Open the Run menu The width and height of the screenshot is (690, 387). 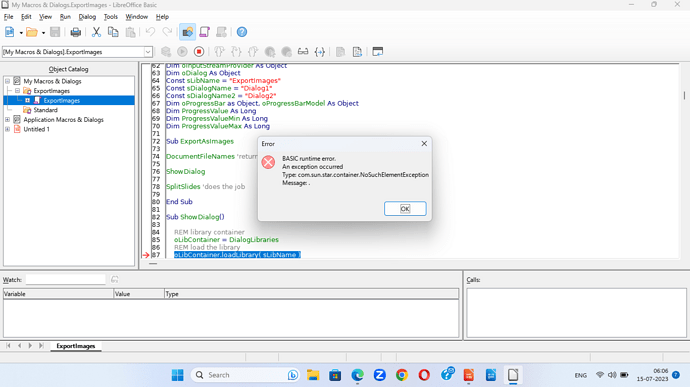coord(65,17)
